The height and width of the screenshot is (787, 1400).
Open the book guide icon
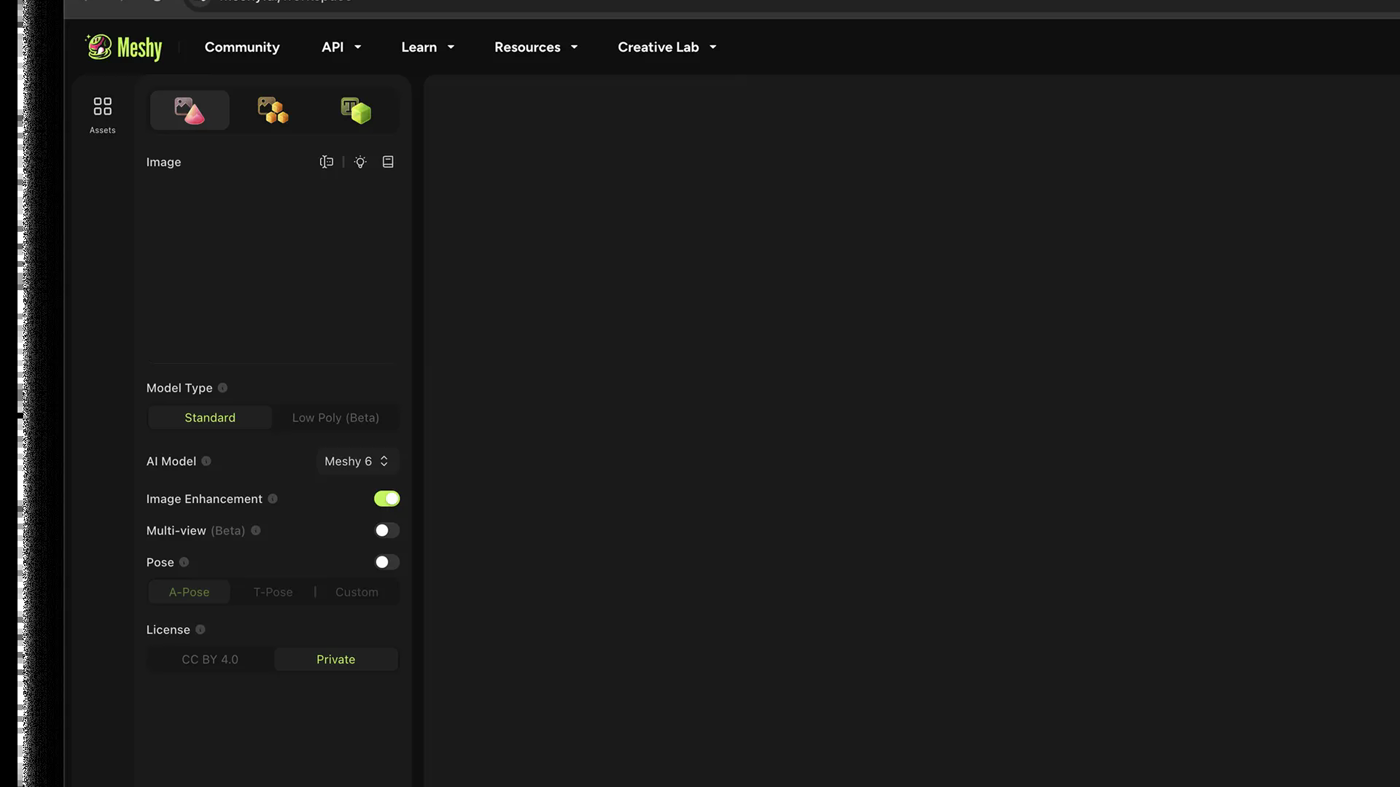click(388, 162)
